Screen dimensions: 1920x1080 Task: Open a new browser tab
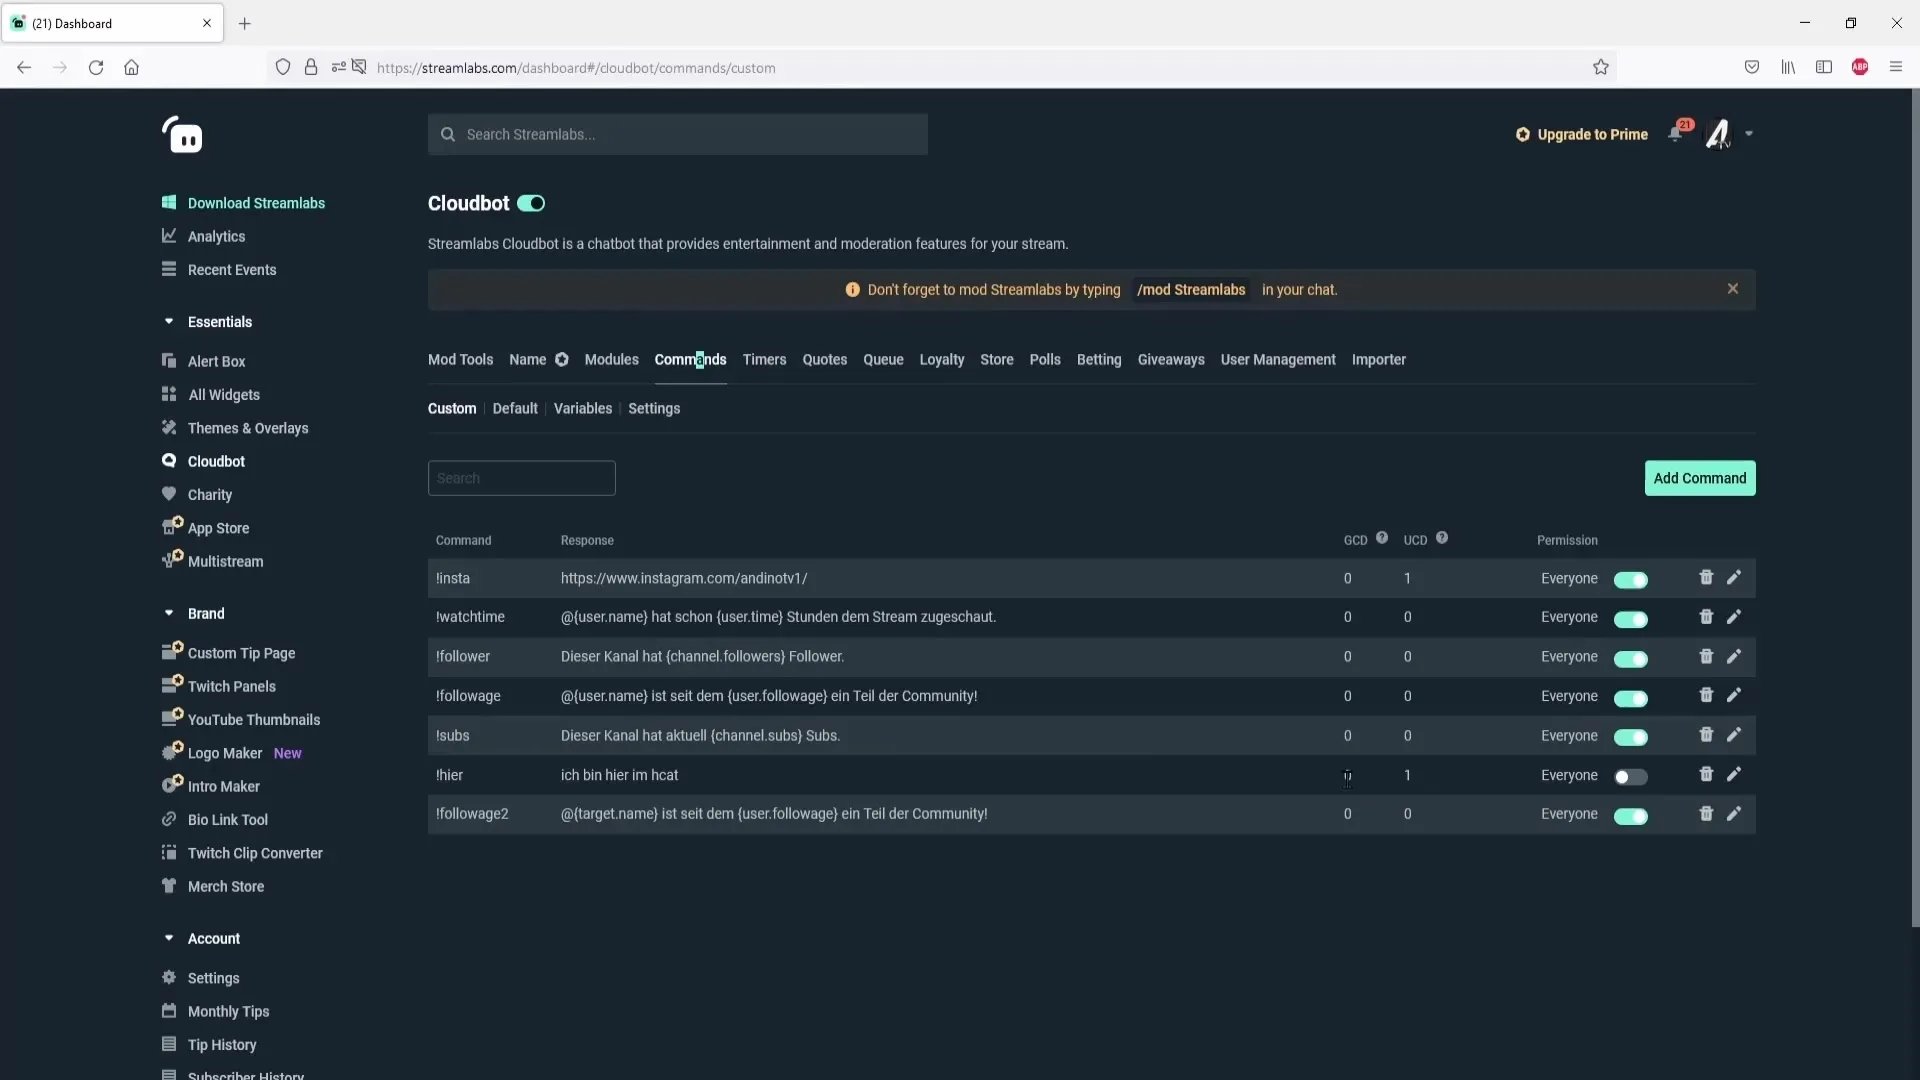[245, 23]
